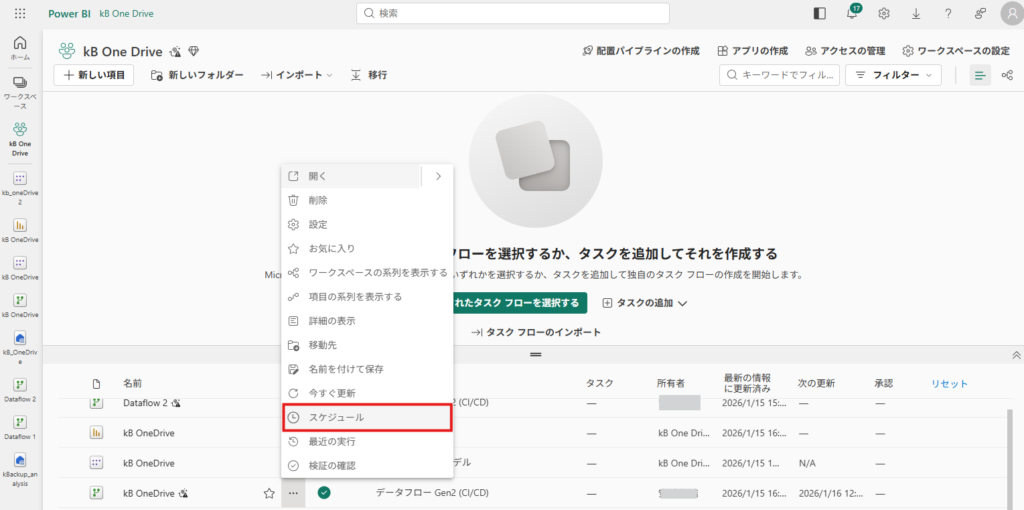The image size is (1024, 510).
Task: Click the top search box
Action: coord(513,13)
